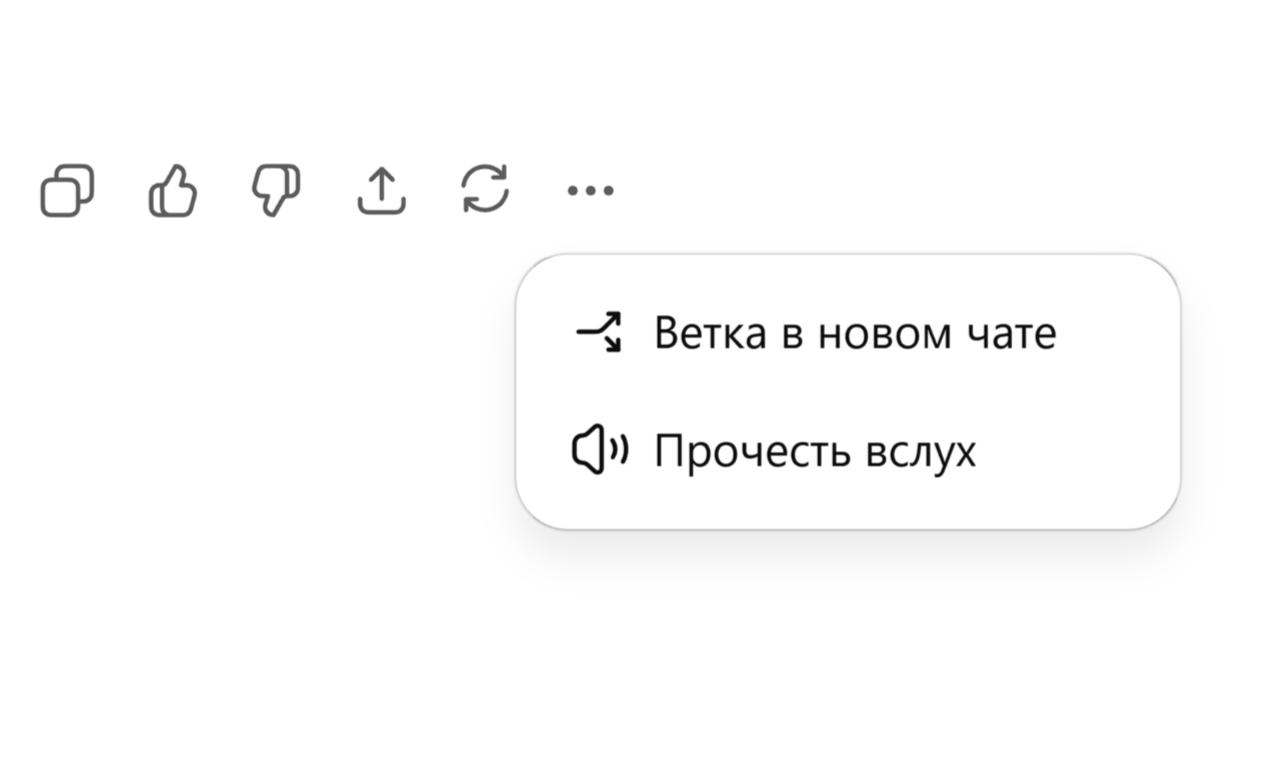
Task: Click the regenerate response arrows icon
Action: click(x=486, y=189)
